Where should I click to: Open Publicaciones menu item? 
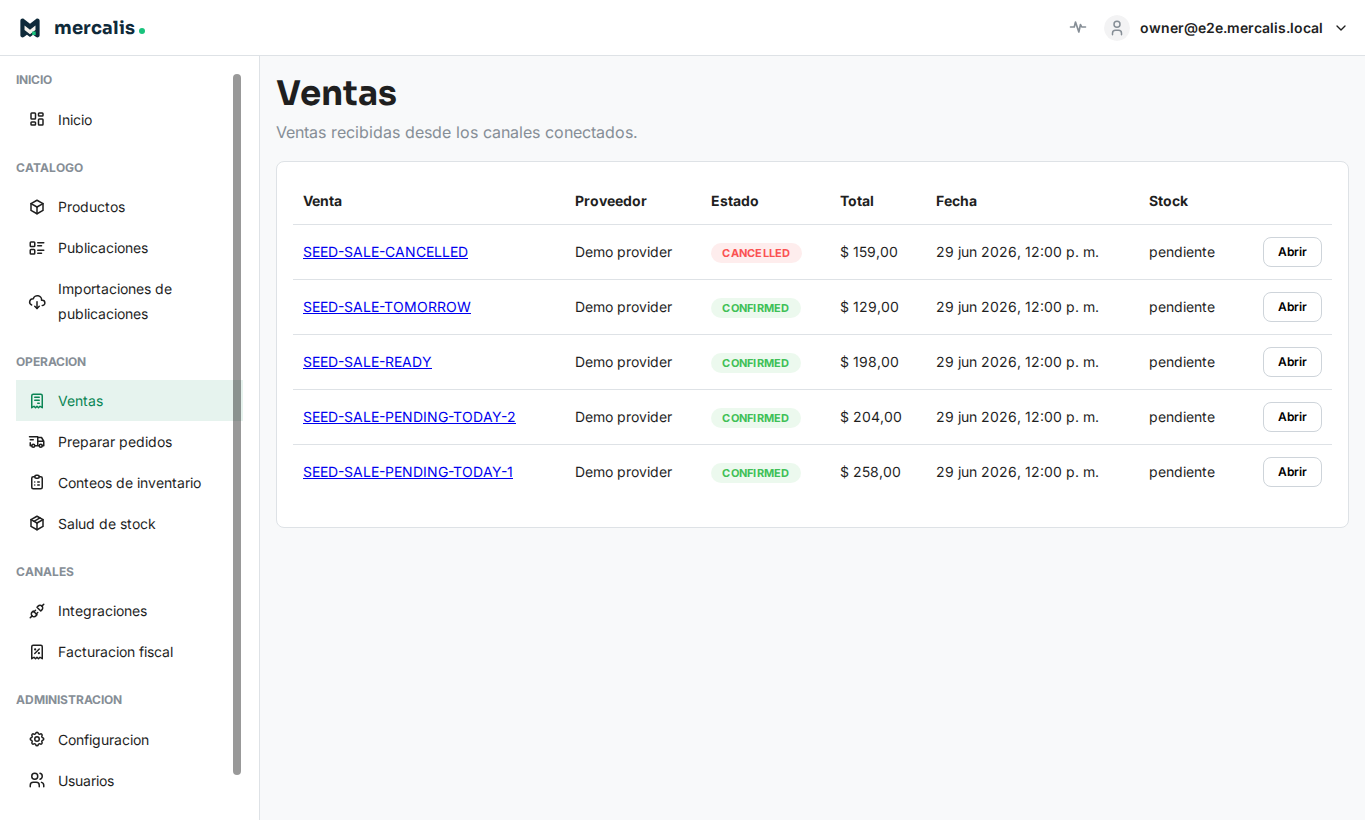click(x=129, y=248)
